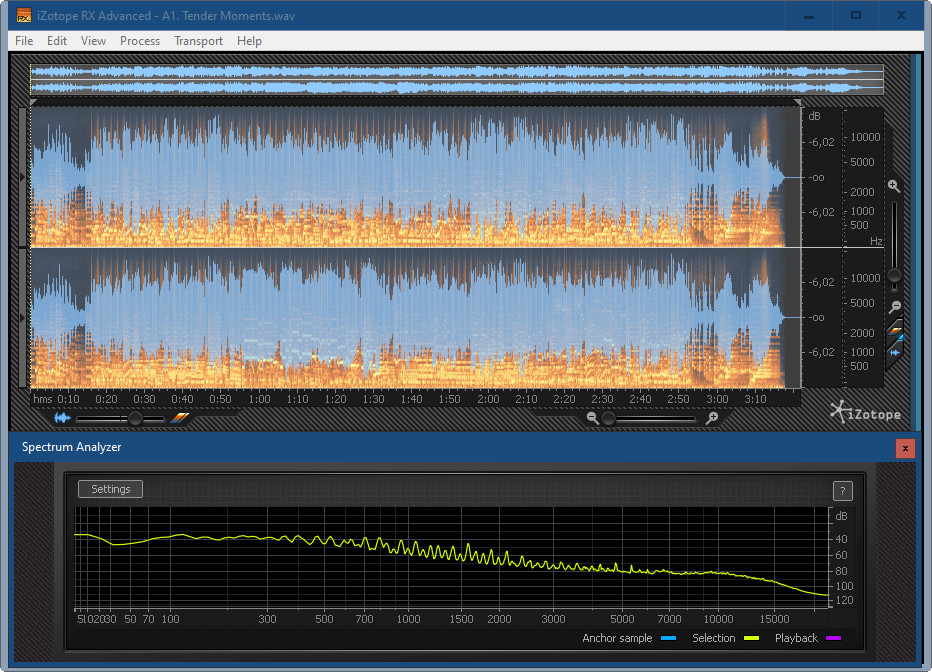932x672 pixels.
Task: Click the top channel arrow on left edge
Action: coord(23,177)
